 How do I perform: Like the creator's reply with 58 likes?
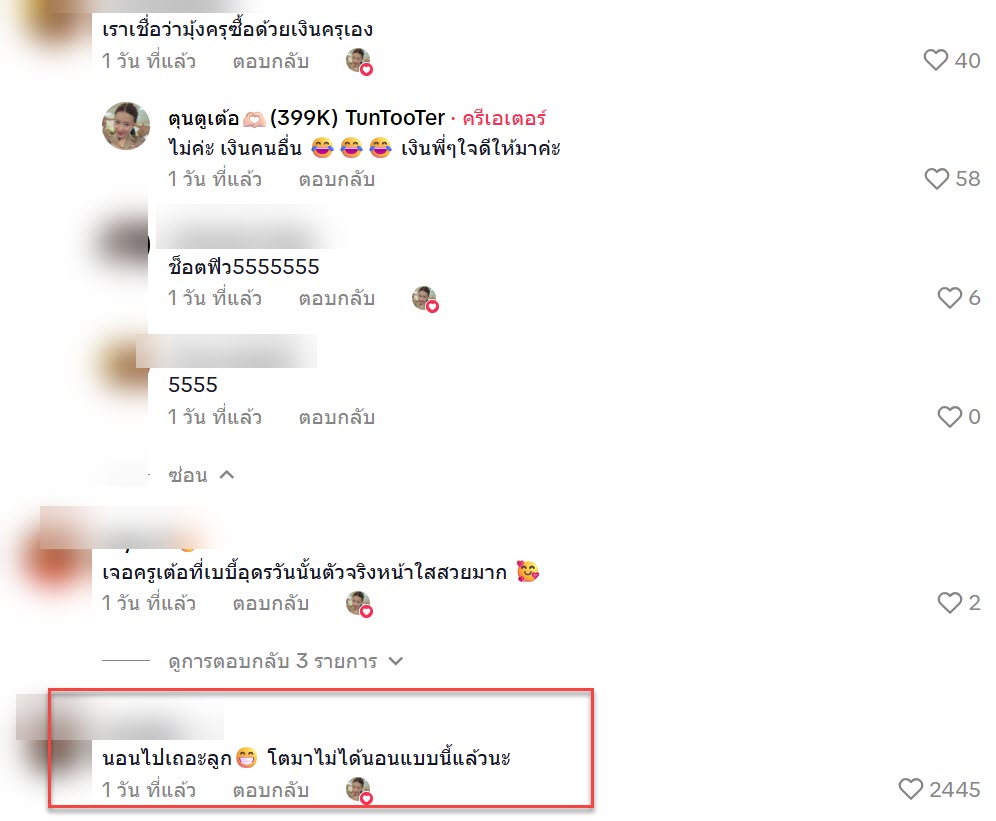936,179
